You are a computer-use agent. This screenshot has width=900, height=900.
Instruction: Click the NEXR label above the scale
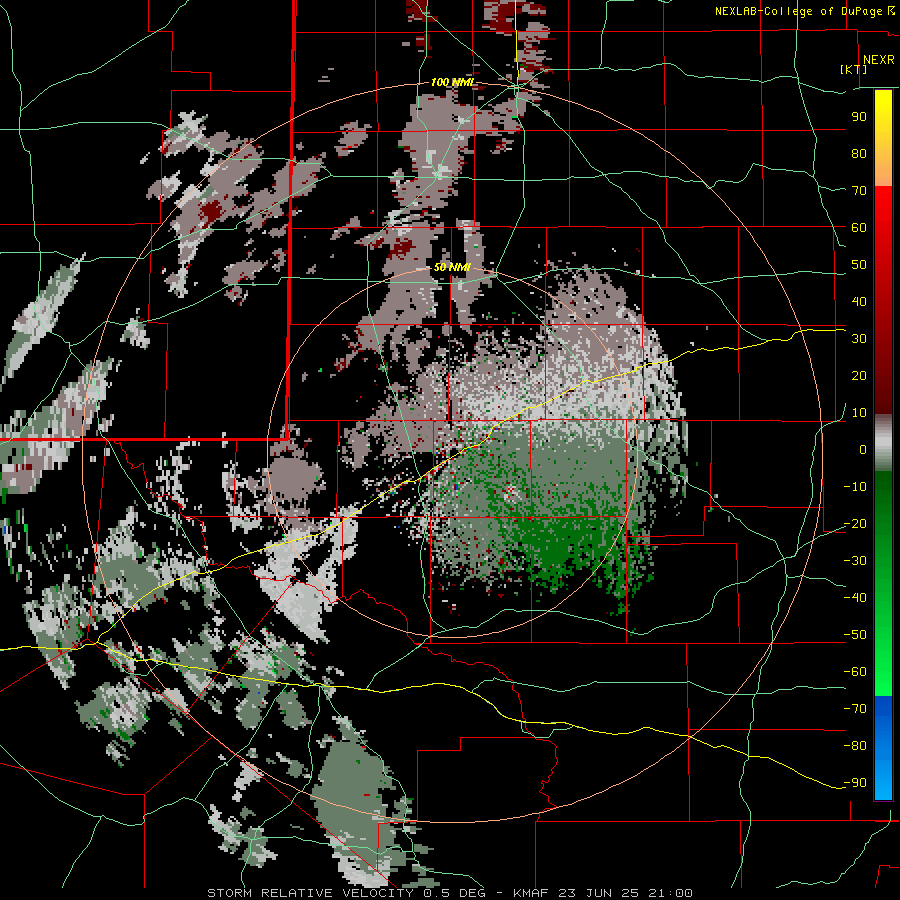click(879, 60)
